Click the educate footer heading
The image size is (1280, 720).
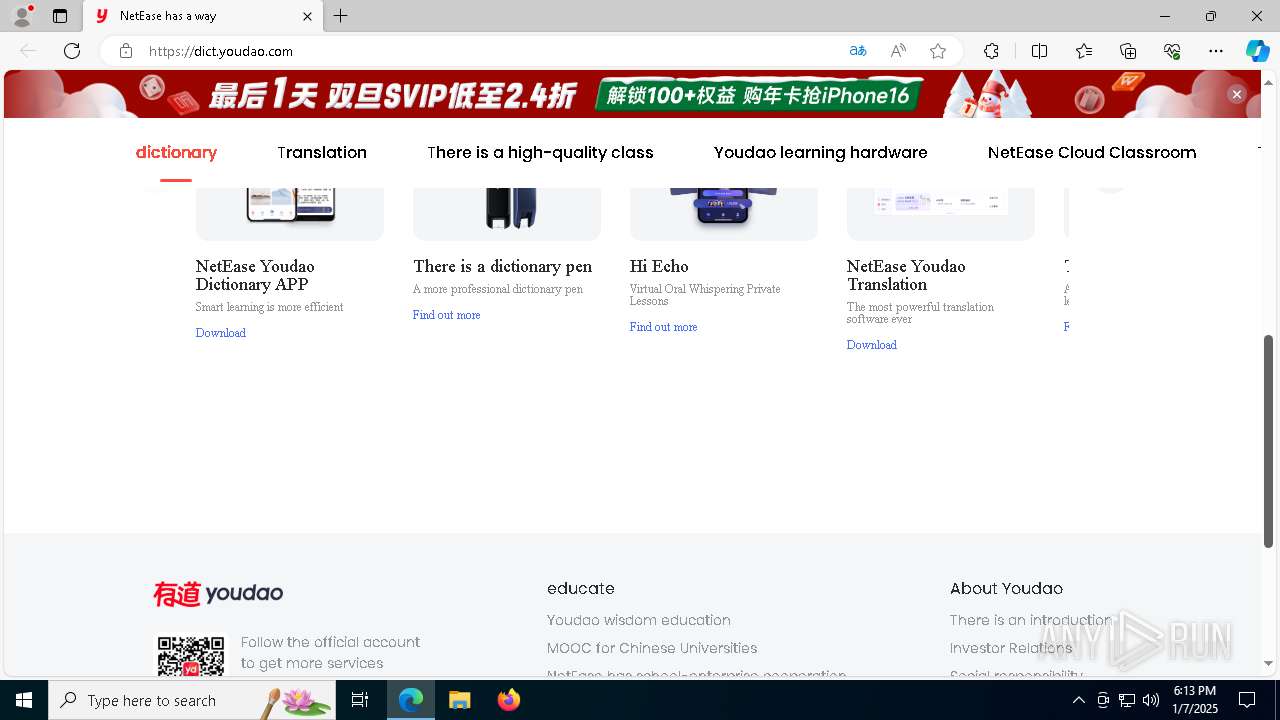[x=581, y=589]
